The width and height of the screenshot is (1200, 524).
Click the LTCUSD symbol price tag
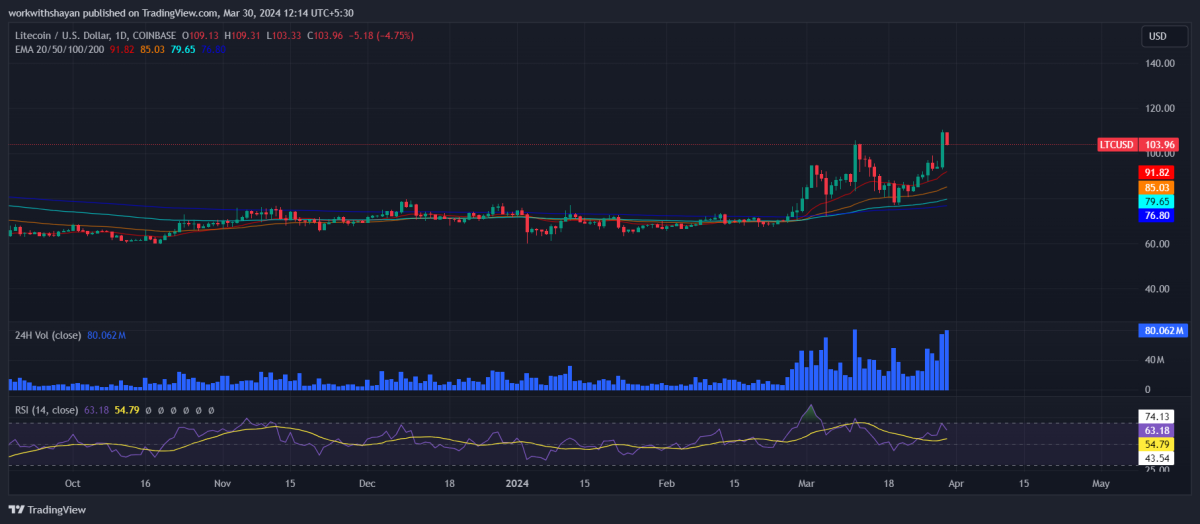tap(1116, 145)
